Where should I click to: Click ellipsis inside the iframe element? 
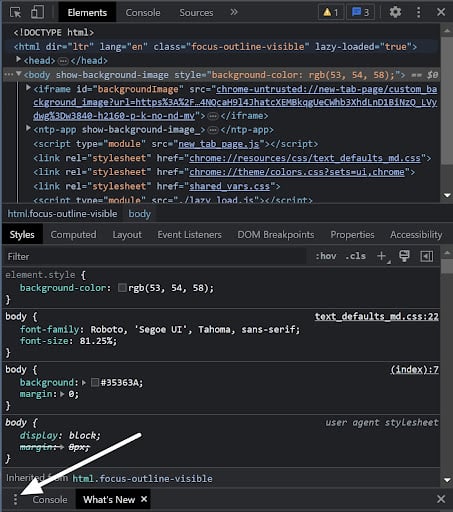[213, 116]
